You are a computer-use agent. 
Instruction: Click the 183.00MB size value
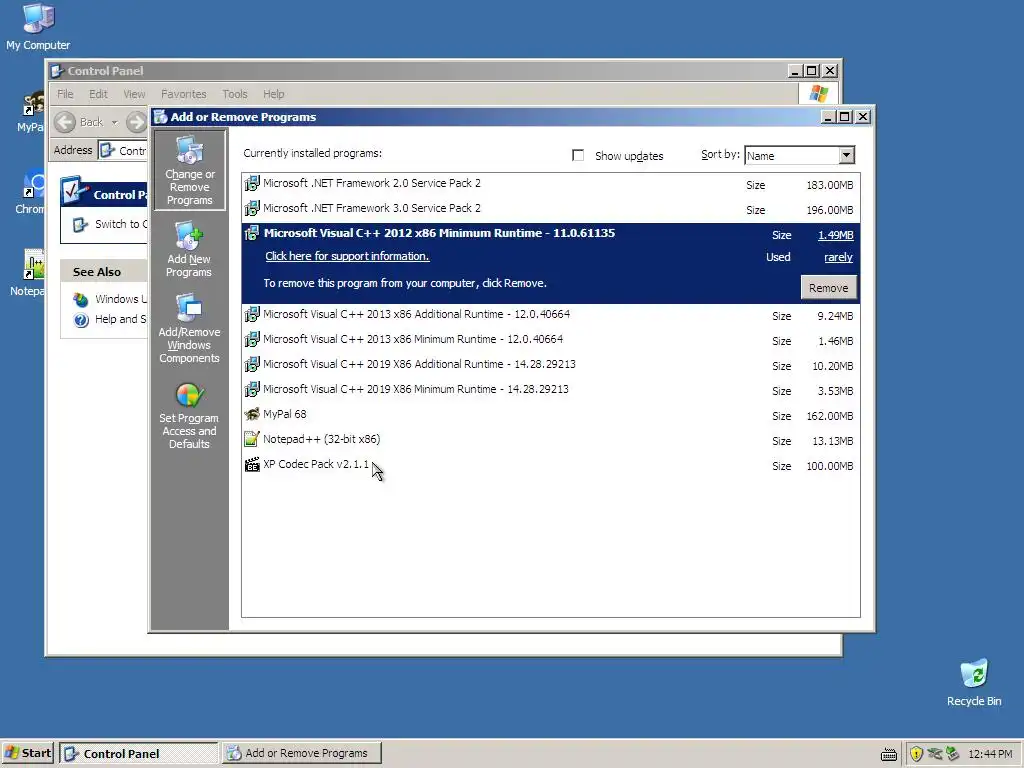[829, 185]
